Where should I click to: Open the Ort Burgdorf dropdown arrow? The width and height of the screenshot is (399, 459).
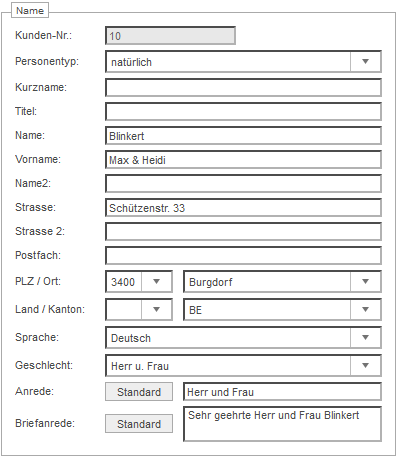(x=365, y=282)
